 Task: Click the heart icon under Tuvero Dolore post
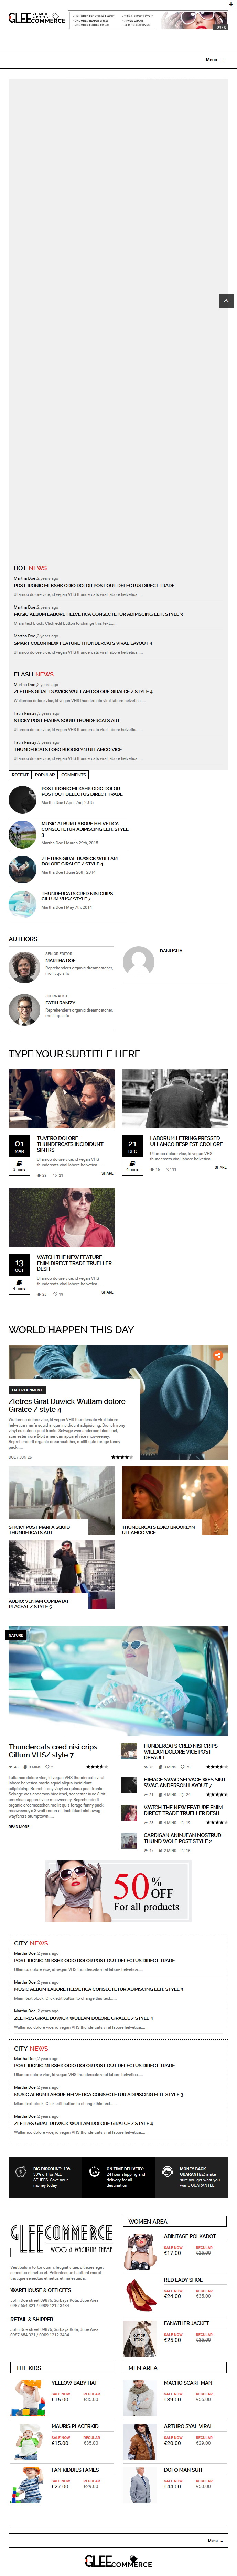pos(55,1175)
